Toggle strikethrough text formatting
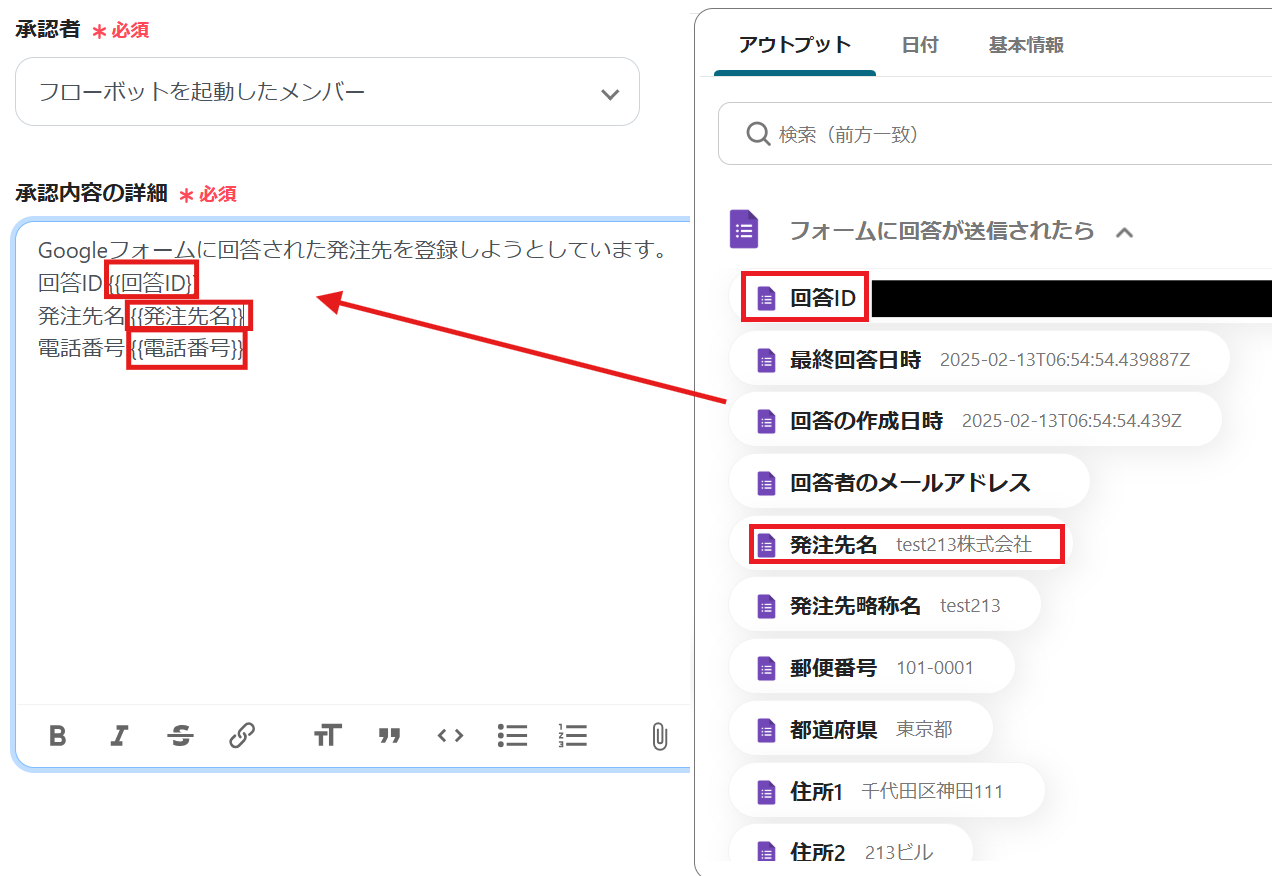1272x876 pixels. click(x=181, y=736)
